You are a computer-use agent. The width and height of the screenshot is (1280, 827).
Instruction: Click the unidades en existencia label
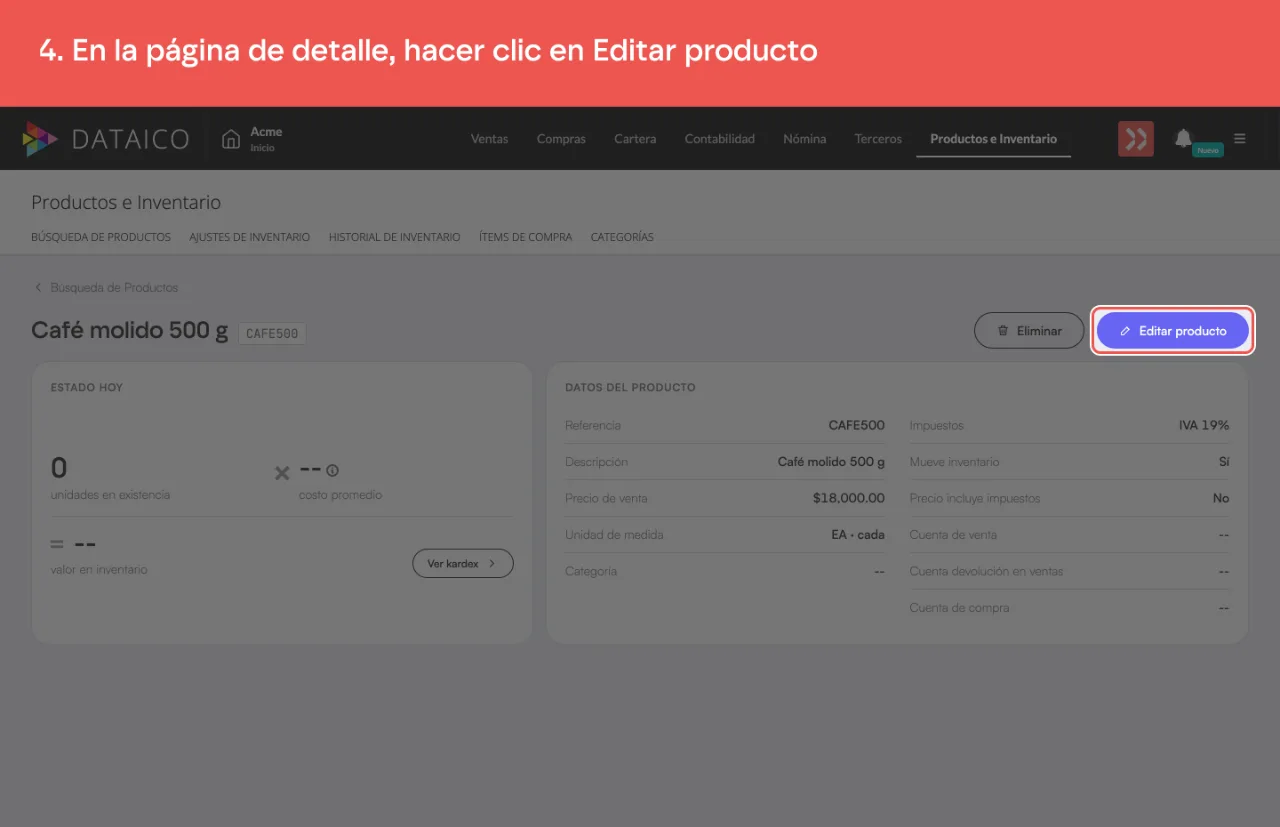pos(110,495)
